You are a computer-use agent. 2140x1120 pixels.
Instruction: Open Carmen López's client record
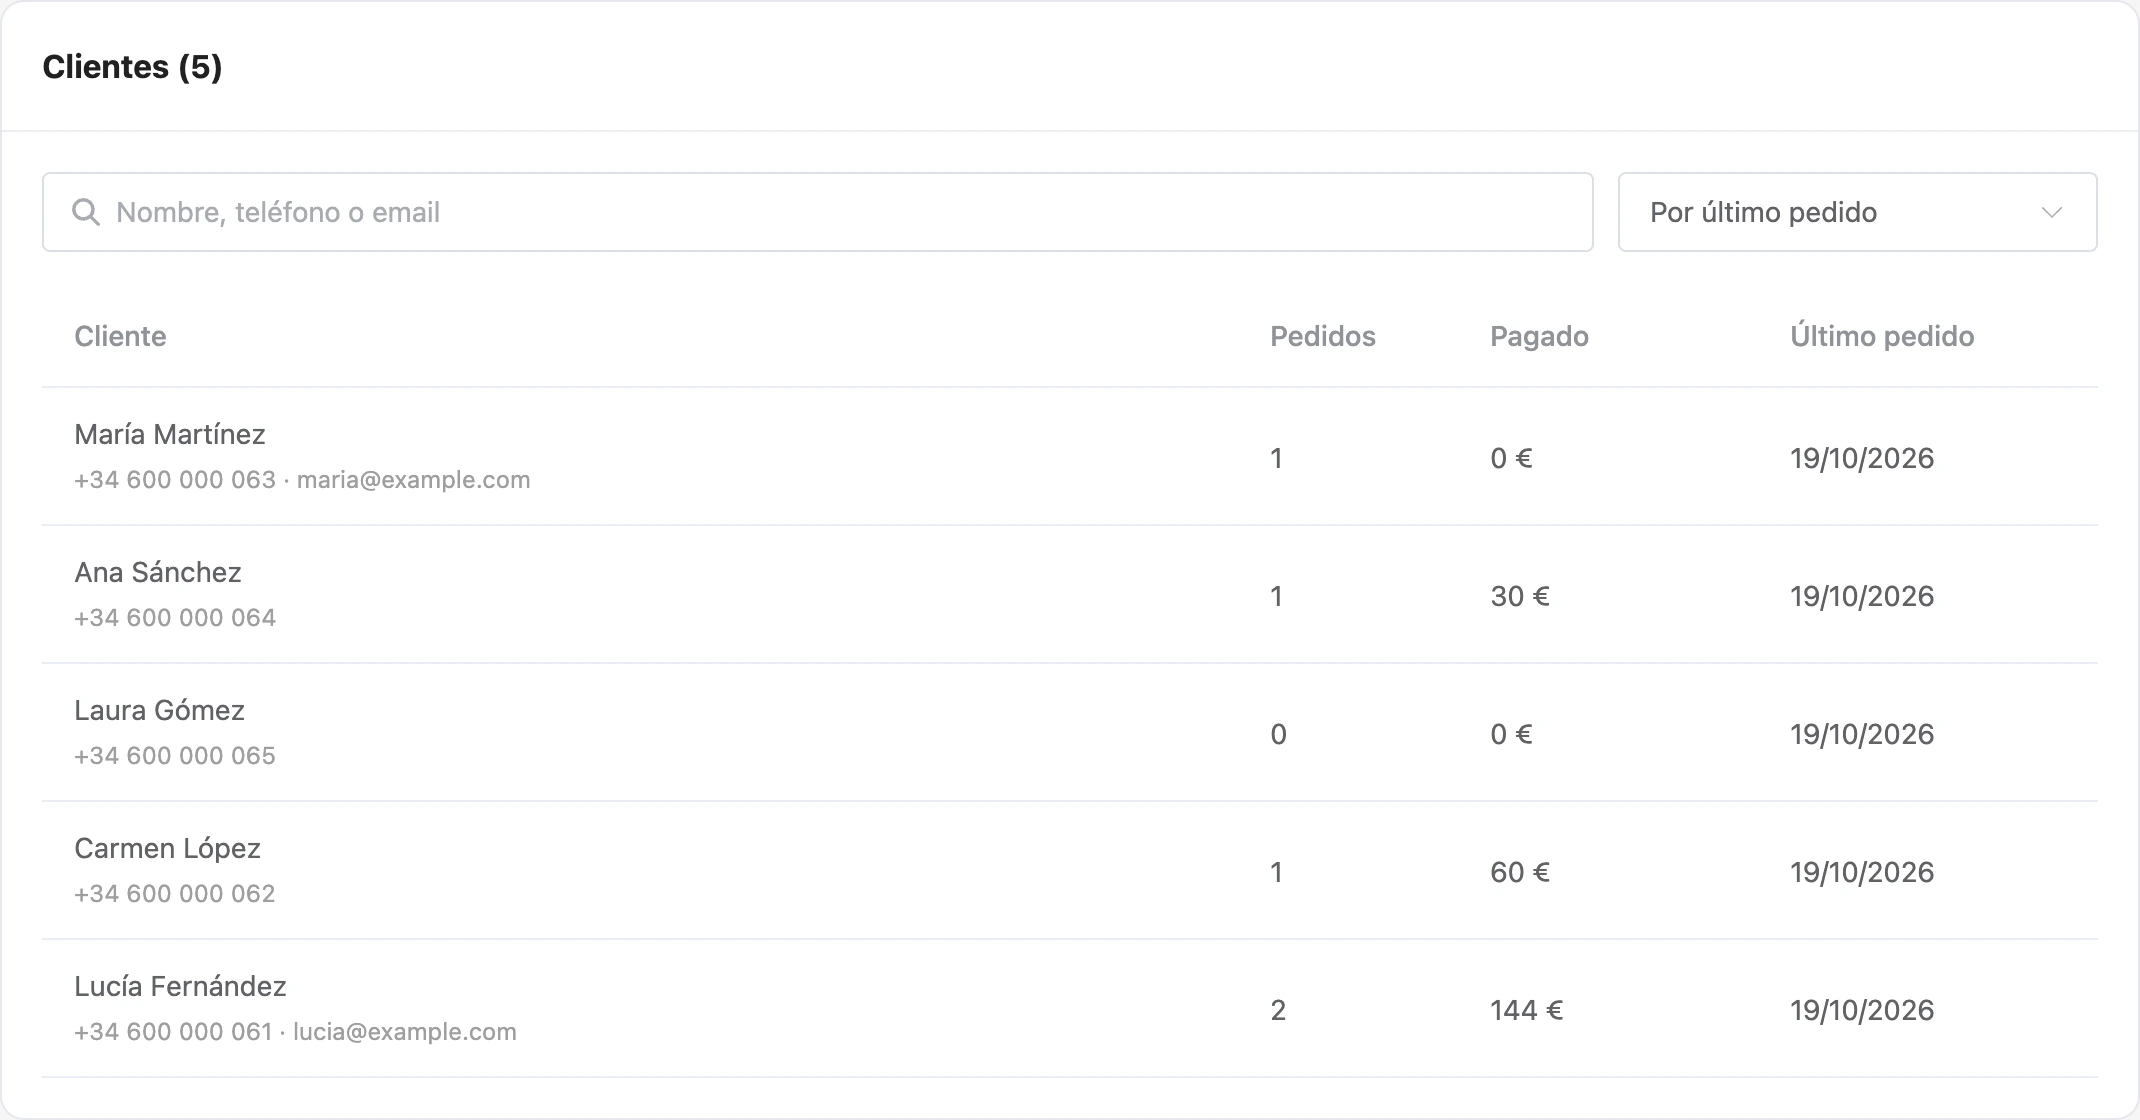1070,871
